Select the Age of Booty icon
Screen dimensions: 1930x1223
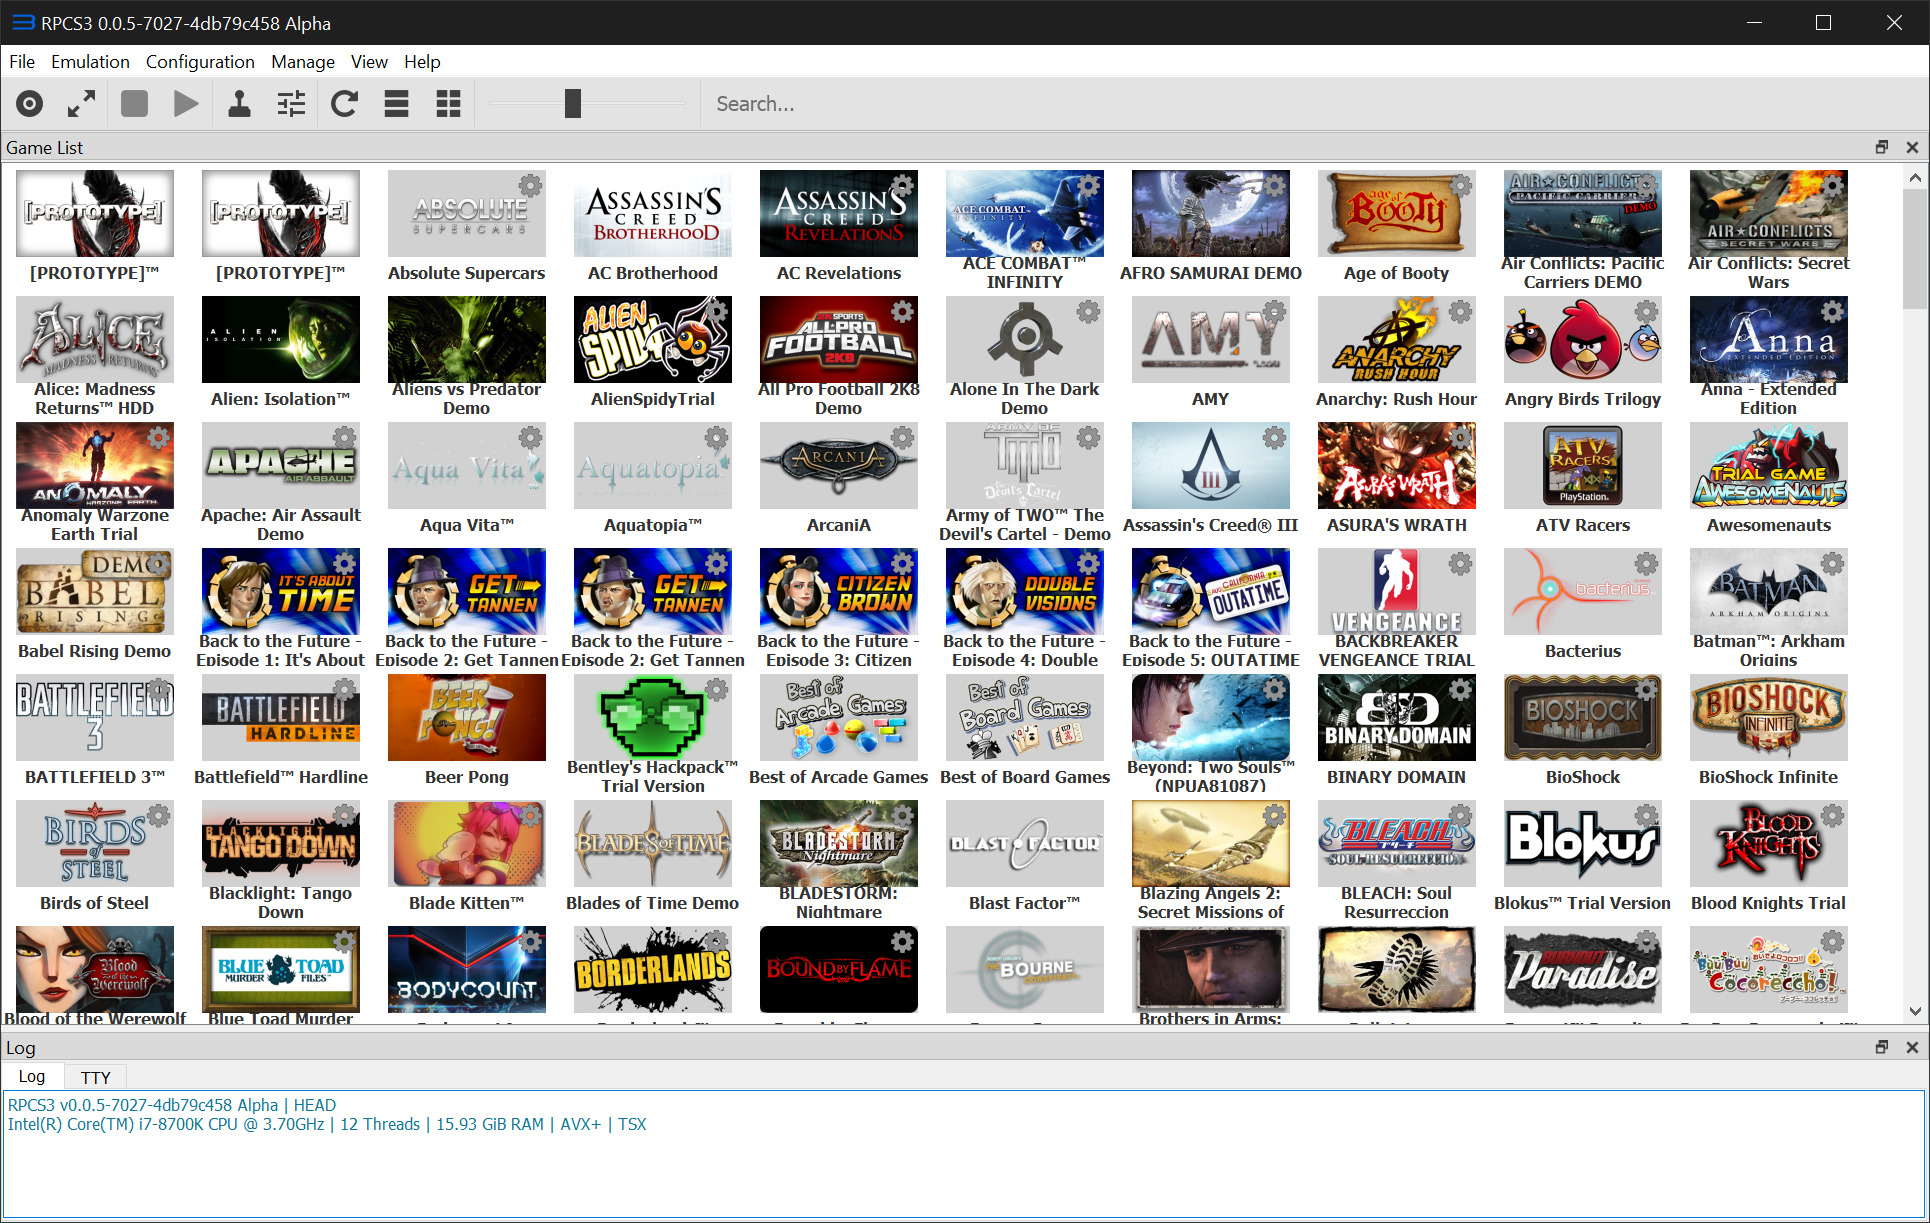point(1397,213)
